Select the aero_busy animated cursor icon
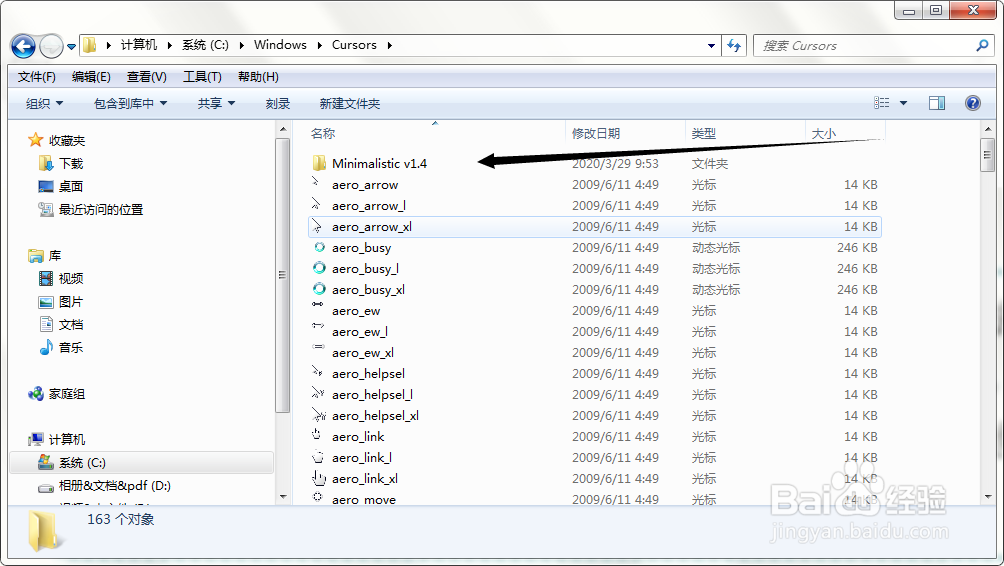1004x566 pixels. (319, 247)
